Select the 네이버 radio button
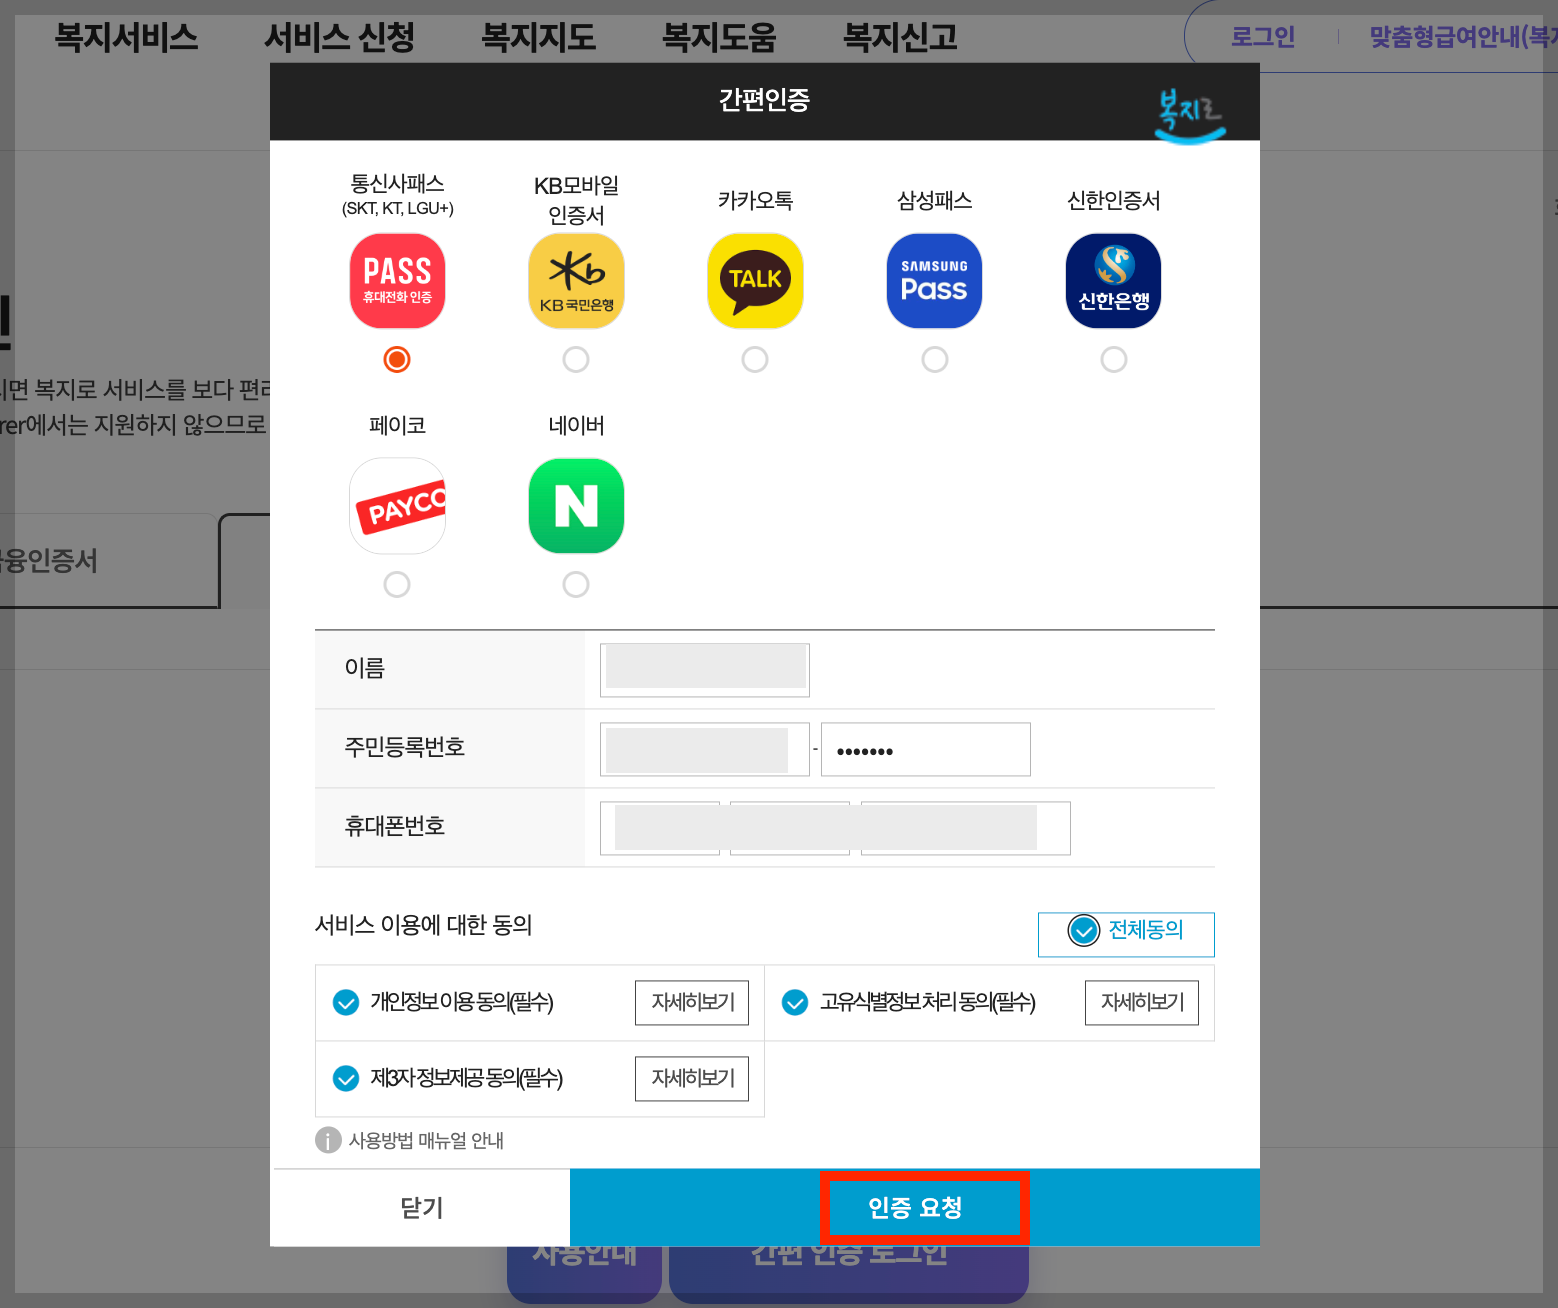This screenshot has width=1558, height=1308. [x=576, y=584]
